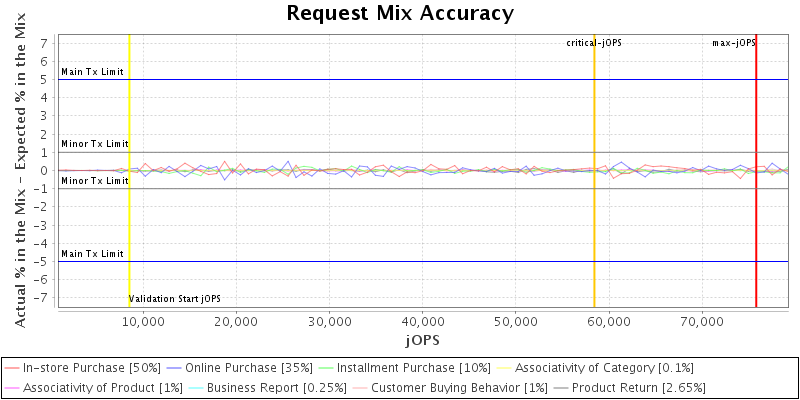
Task: Click the Main Tx Limit label at -5
Action: [x=92, y=254]
